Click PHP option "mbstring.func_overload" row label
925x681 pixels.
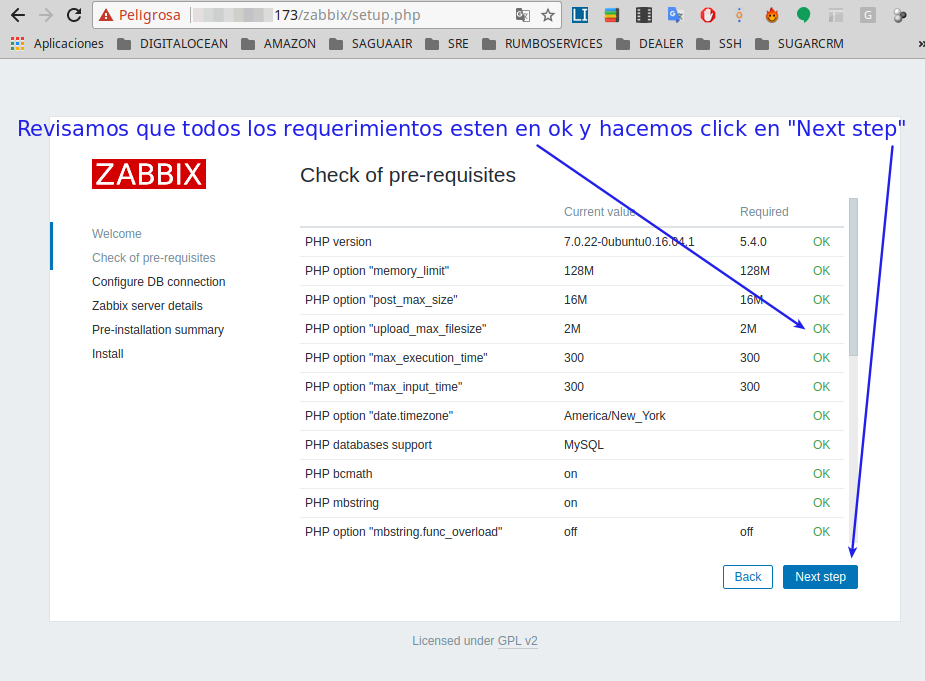click(404, 532)
